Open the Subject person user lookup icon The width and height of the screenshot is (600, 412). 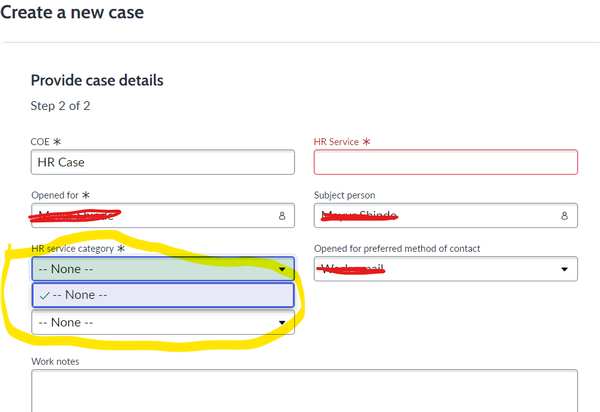click(x=564, y=216)
